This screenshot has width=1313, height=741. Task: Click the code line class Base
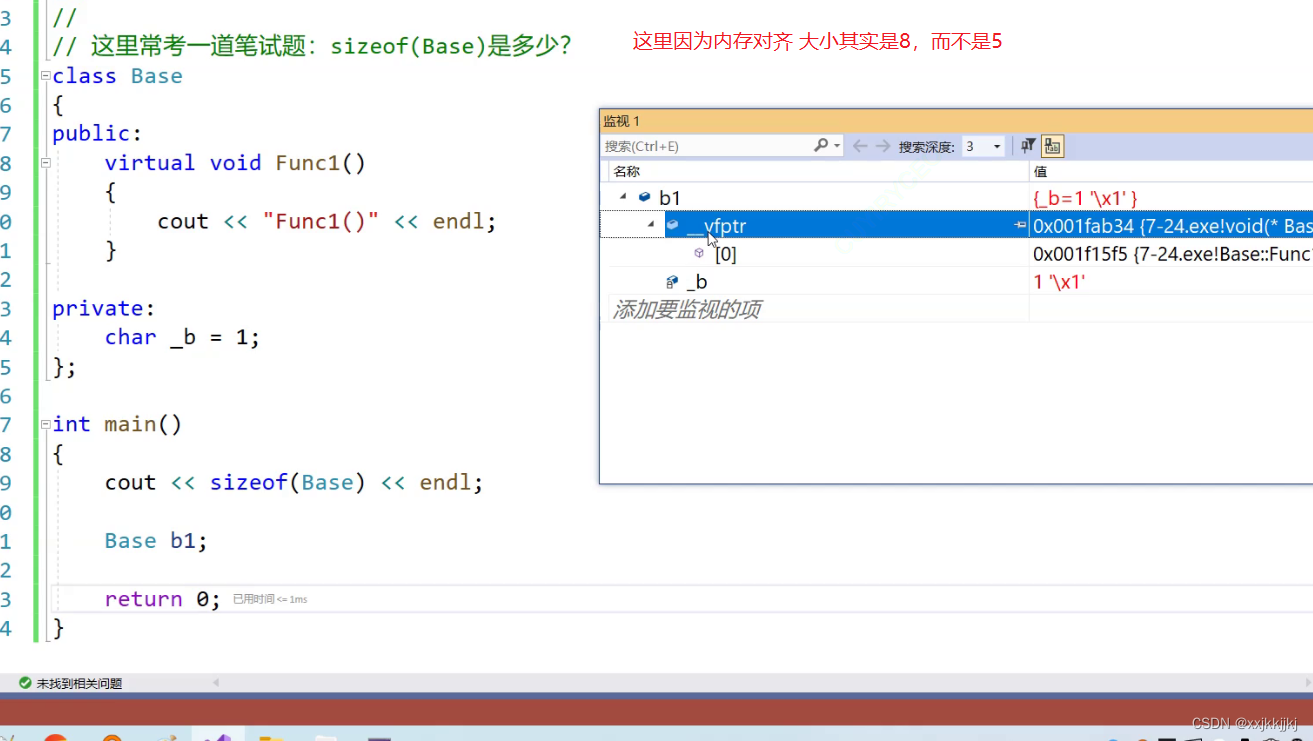pyautogui.click(x=117, y=76)
